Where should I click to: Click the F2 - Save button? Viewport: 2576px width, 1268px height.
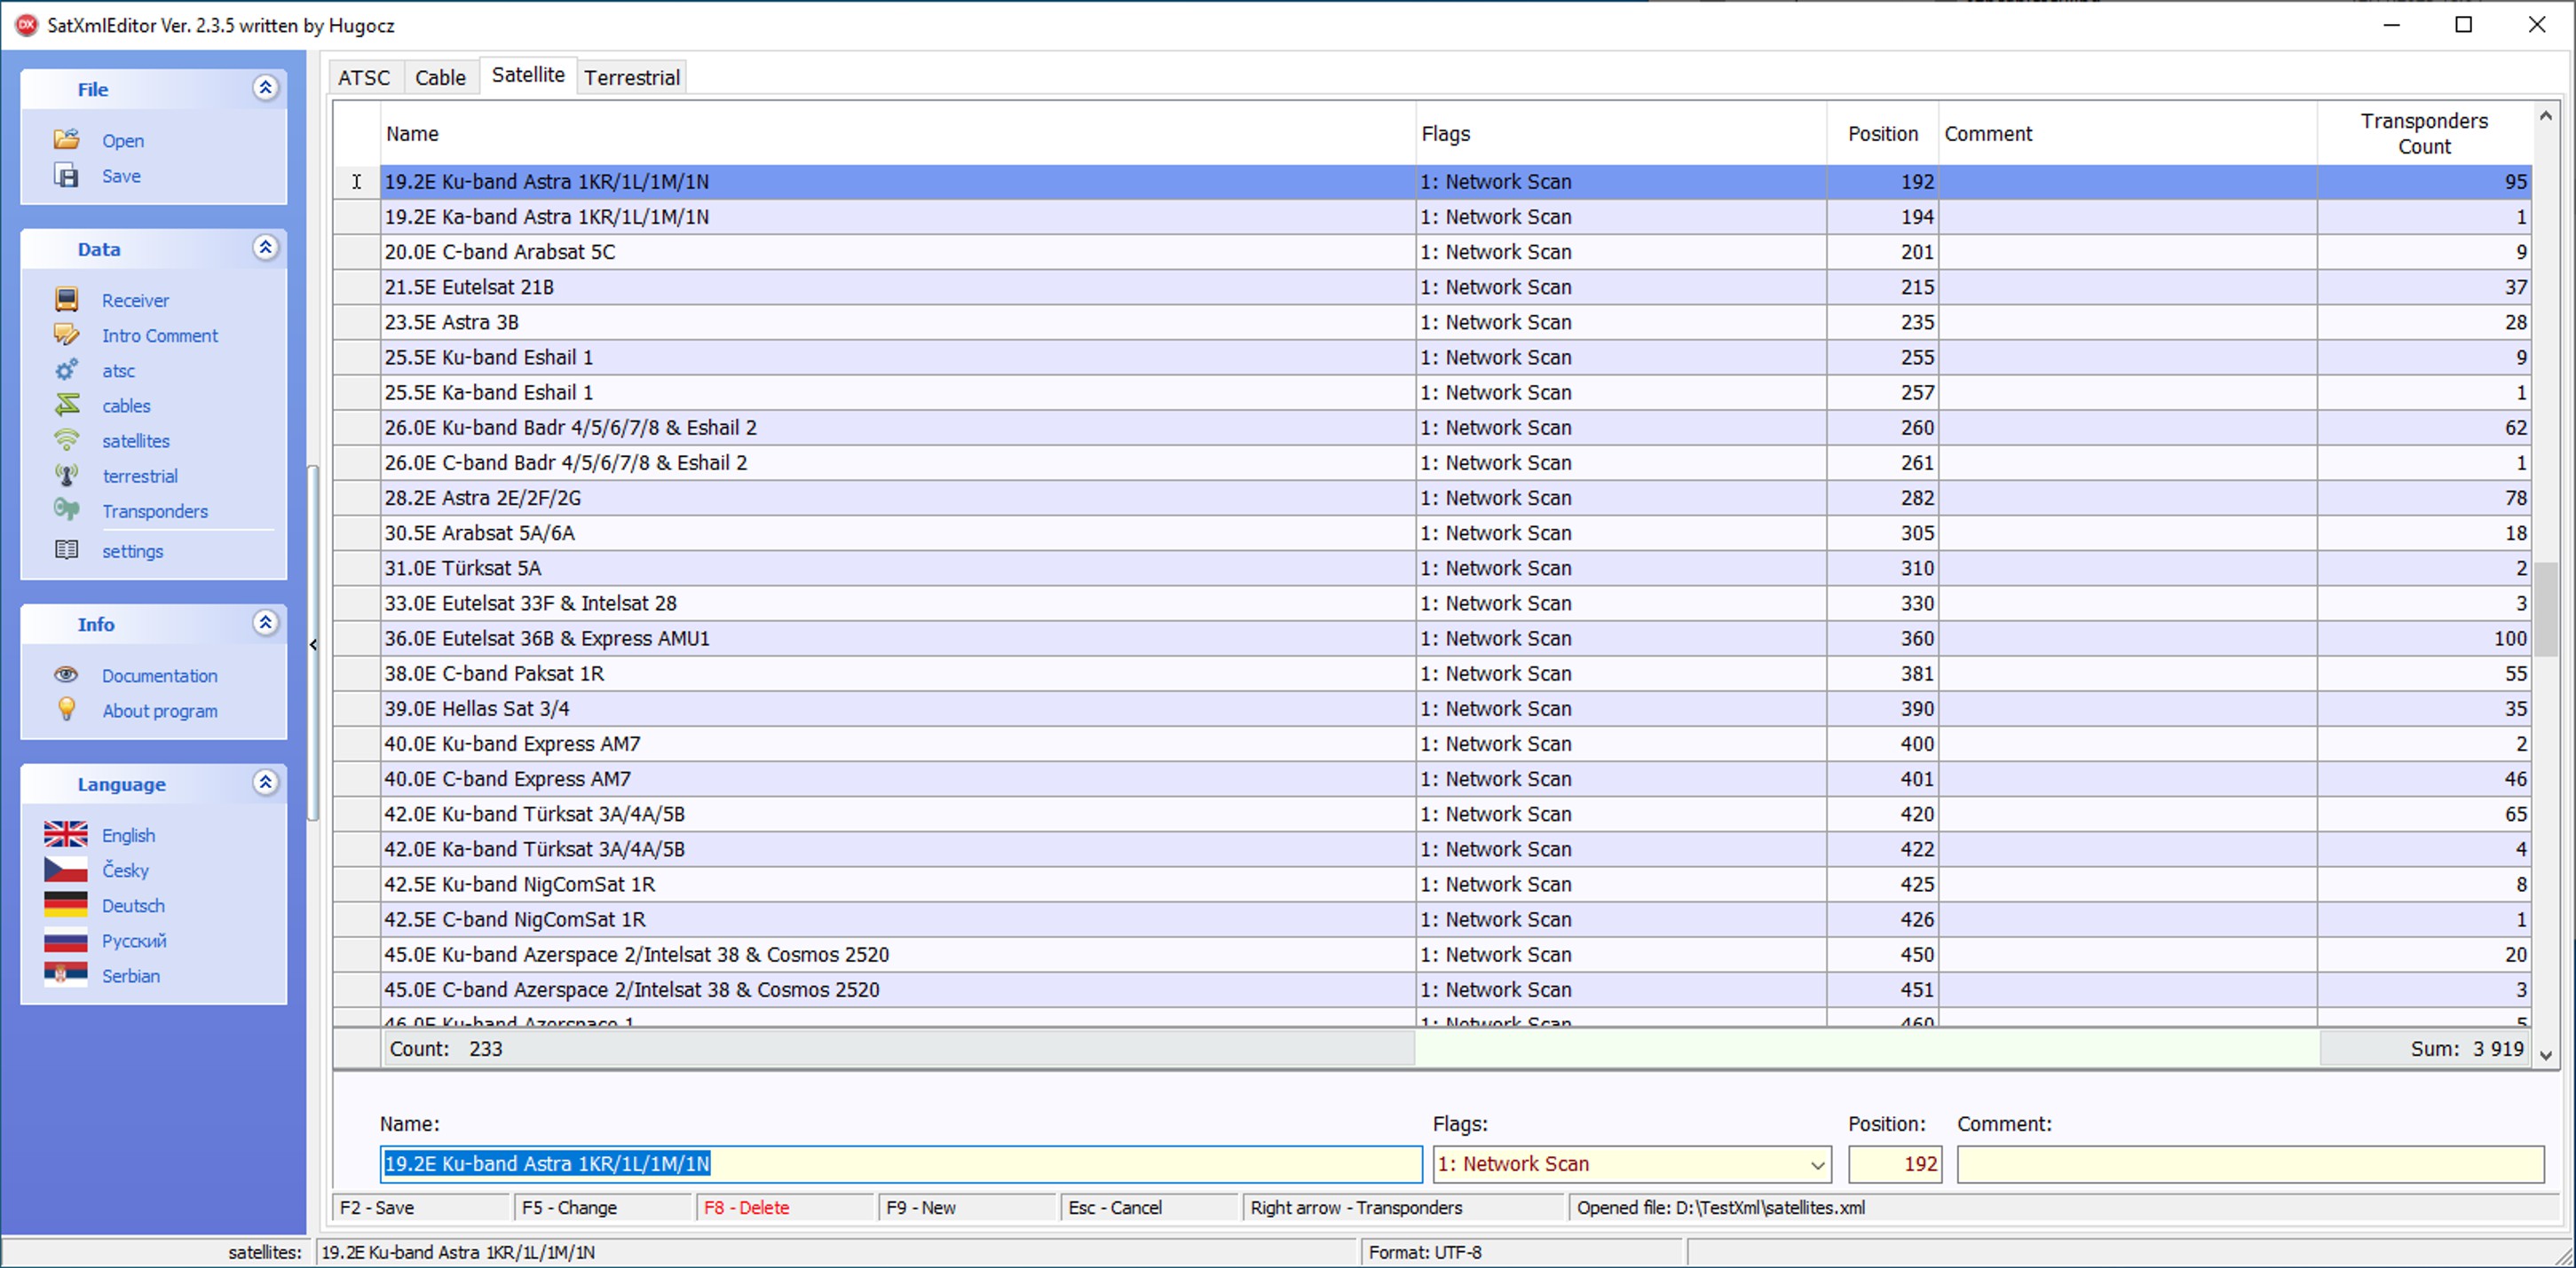(422, 1207)
